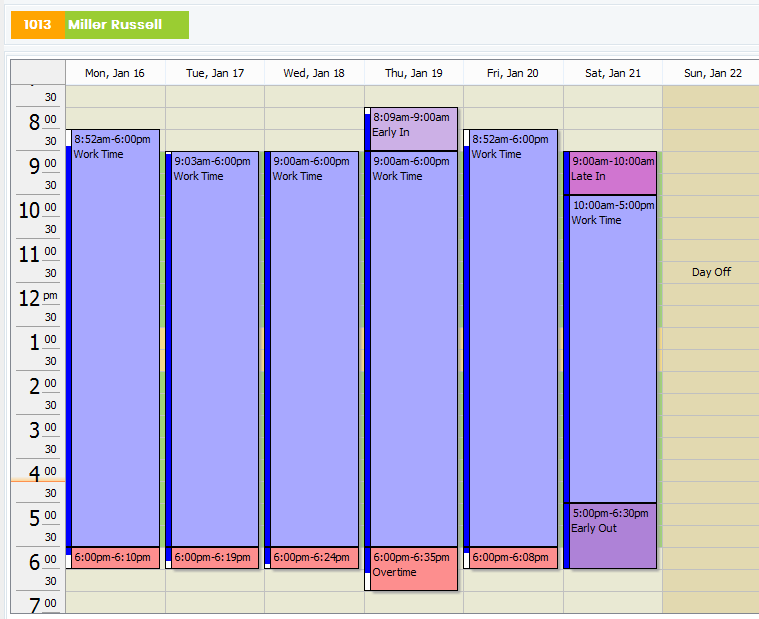Screen dimensions: 759x619
Task: Click Thursday 6:00pm-6:35pm Overtime block
Action: pyautogui.click(x=411, y=569)
